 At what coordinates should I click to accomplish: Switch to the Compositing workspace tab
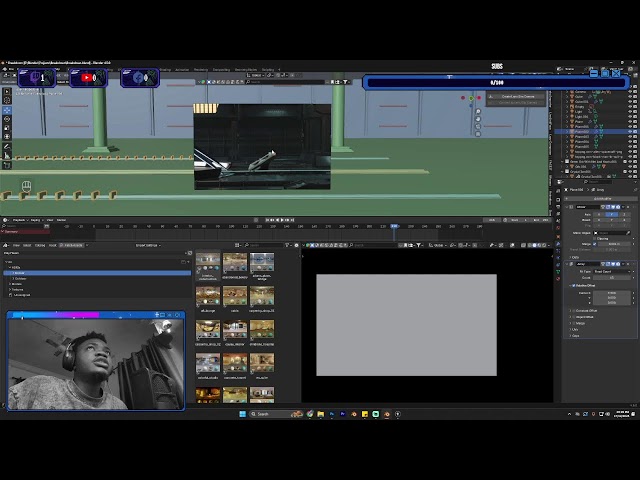pyautogui.click(x=221, y=69)
